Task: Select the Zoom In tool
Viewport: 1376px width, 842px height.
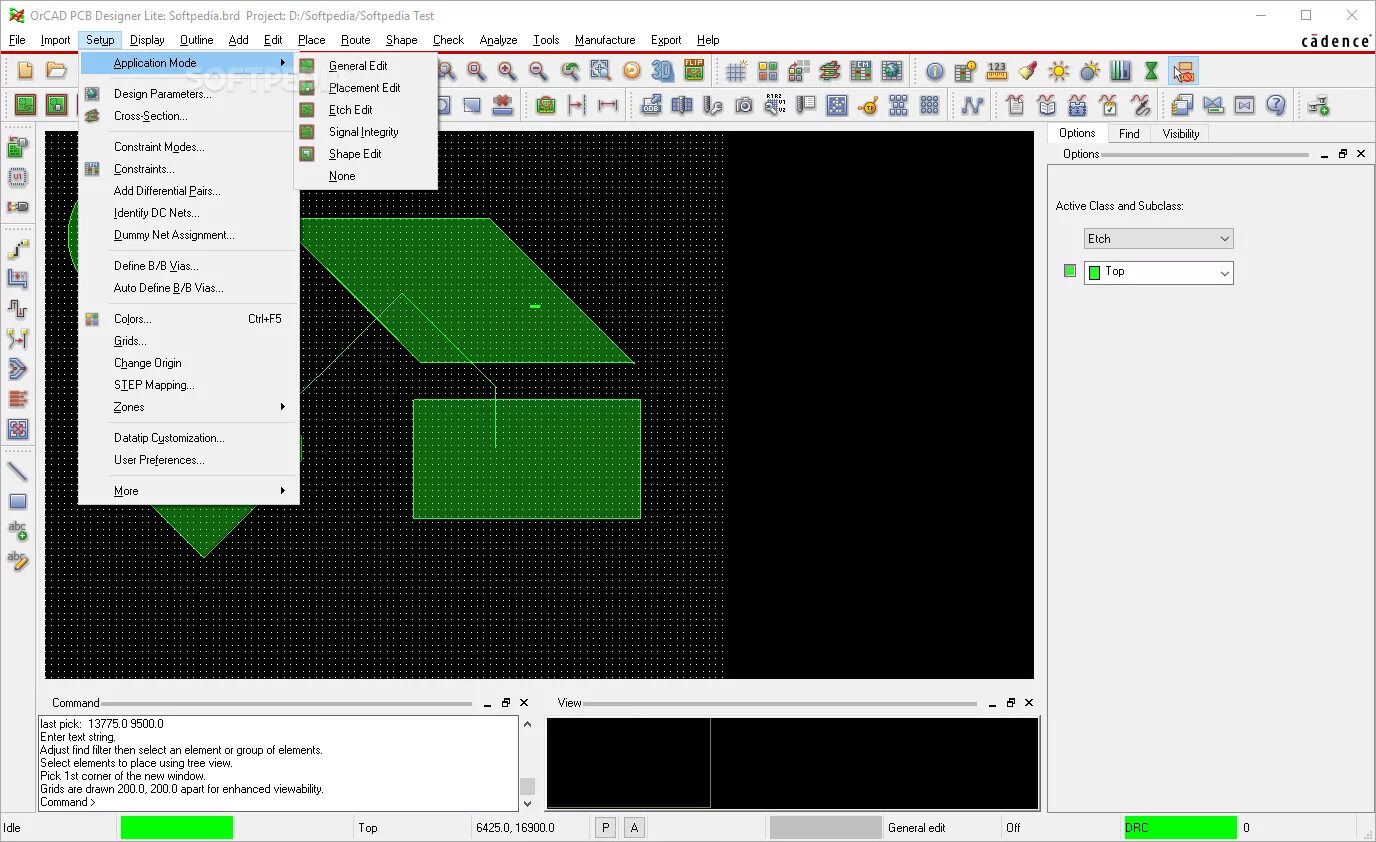Action: (x=505, y=70)
